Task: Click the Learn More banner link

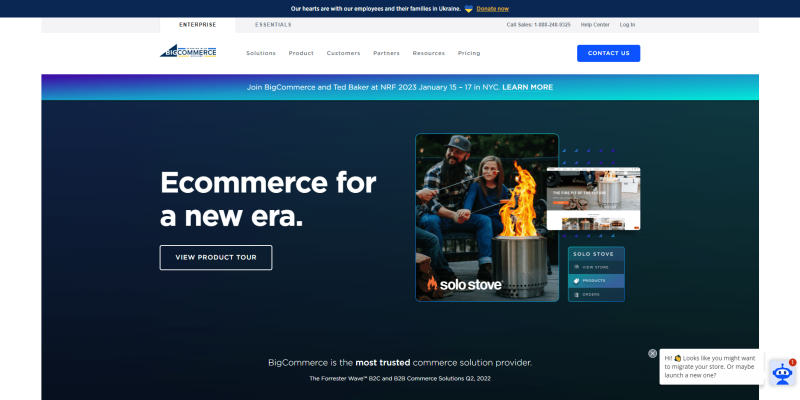Action: (x=528, y=87)
